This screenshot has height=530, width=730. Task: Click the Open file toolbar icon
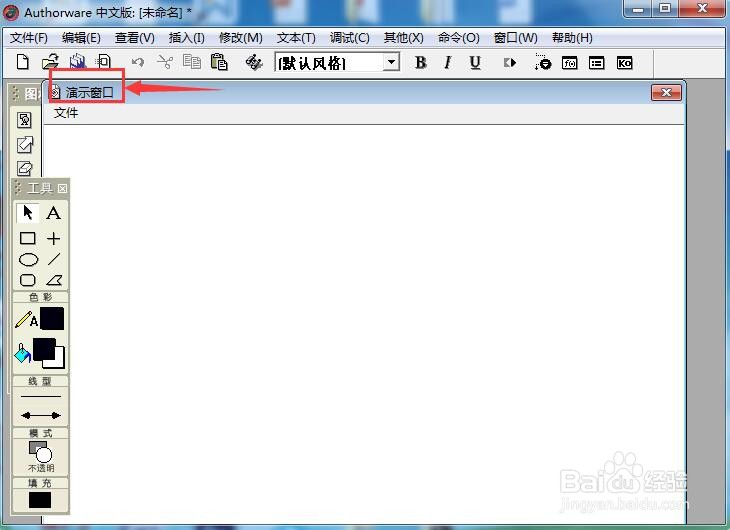(50, 62)
